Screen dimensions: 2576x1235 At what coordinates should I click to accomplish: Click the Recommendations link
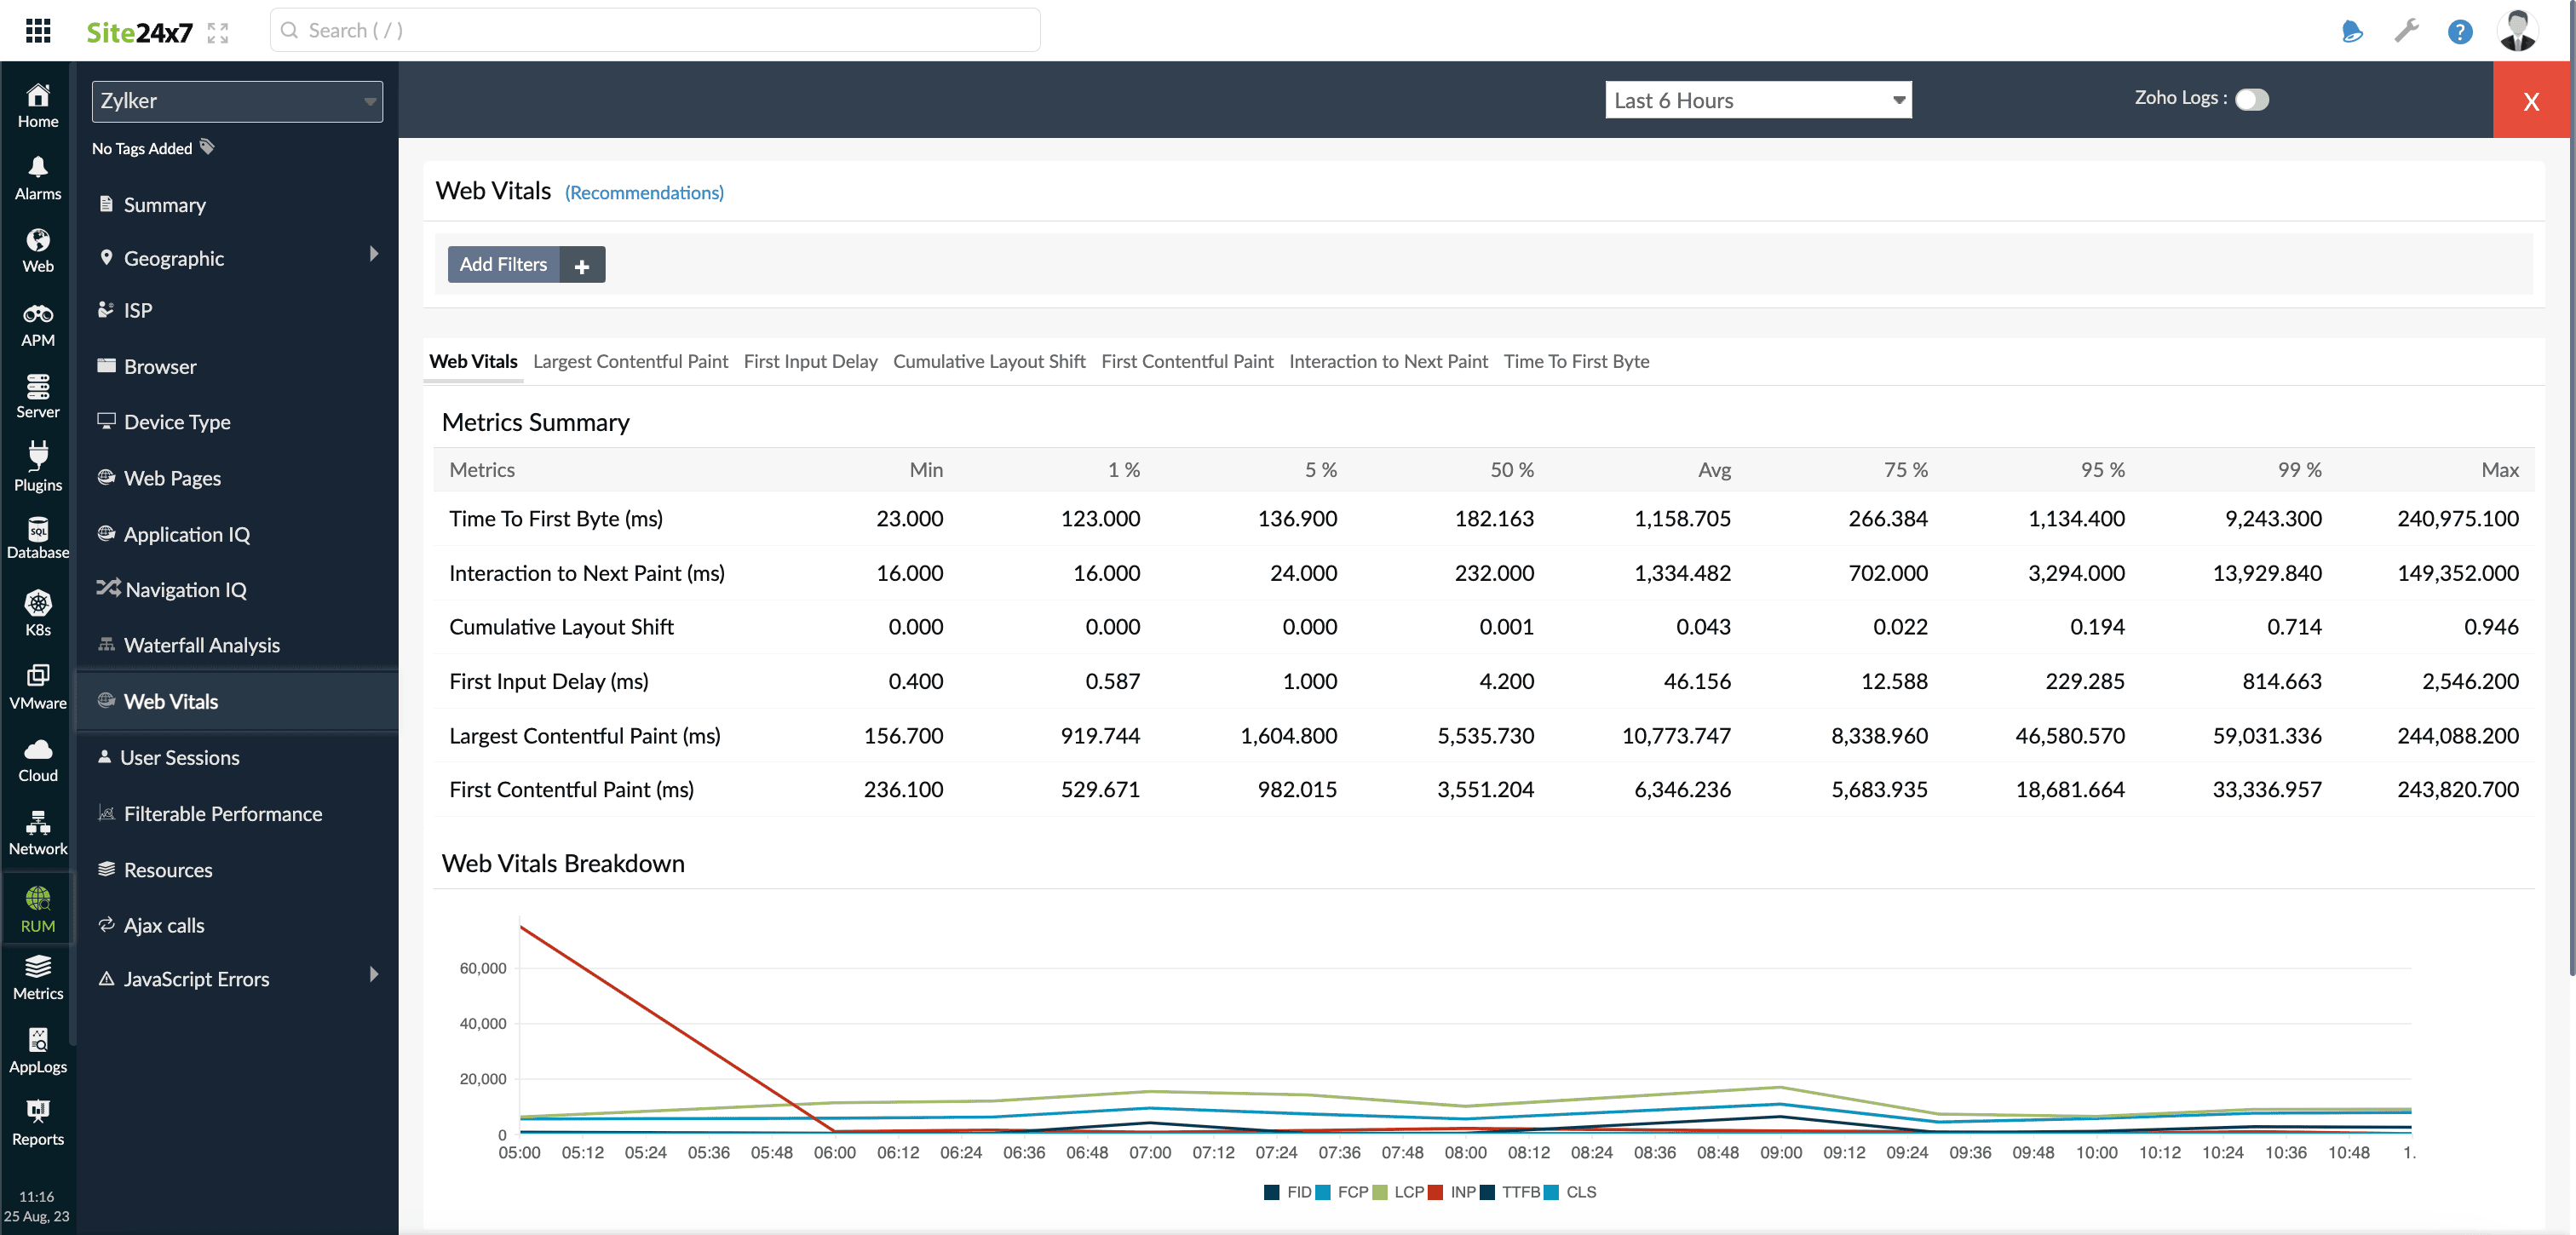[644, 194]
